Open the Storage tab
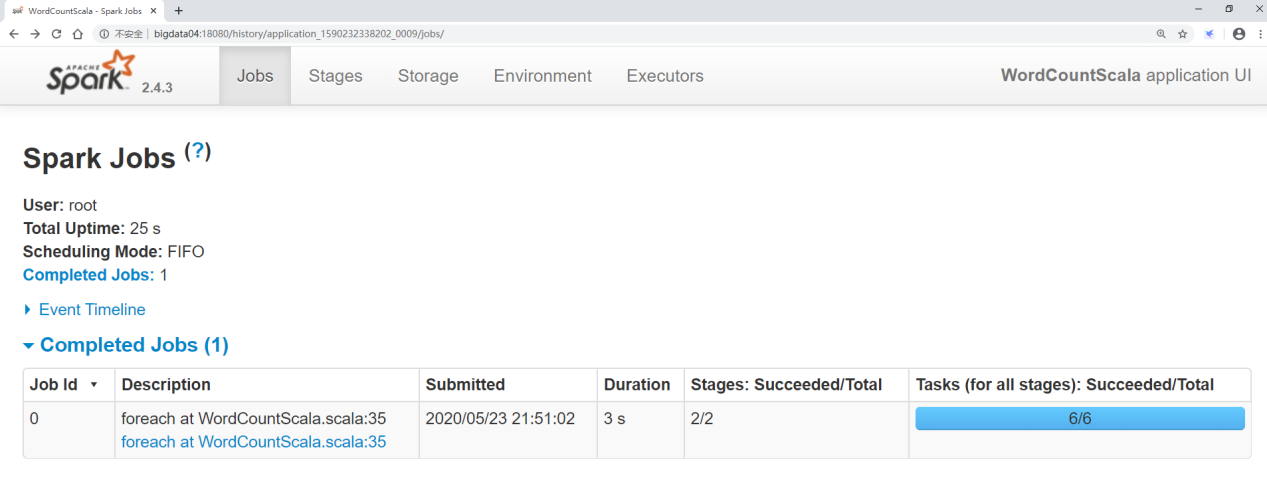1267x482 pixels. pos(428,76)
